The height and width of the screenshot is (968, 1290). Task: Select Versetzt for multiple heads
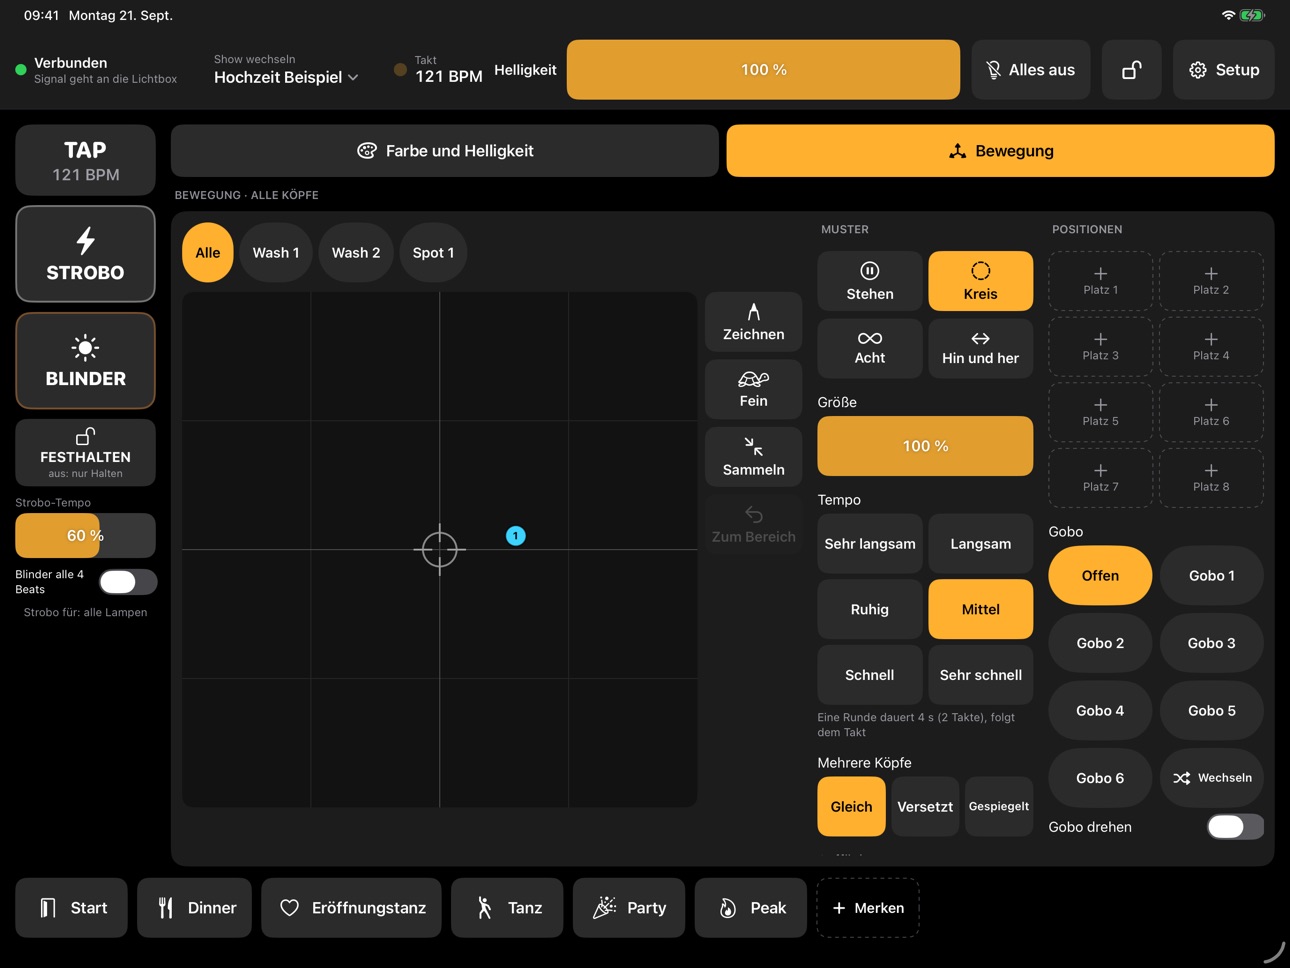(925, 807)
